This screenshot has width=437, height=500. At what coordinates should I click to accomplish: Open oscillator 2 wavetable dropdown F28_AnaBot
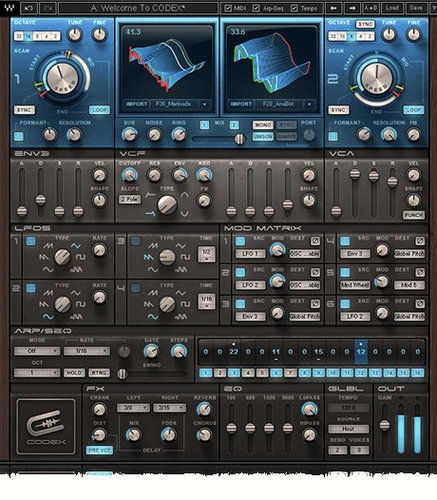coord(285,104)
